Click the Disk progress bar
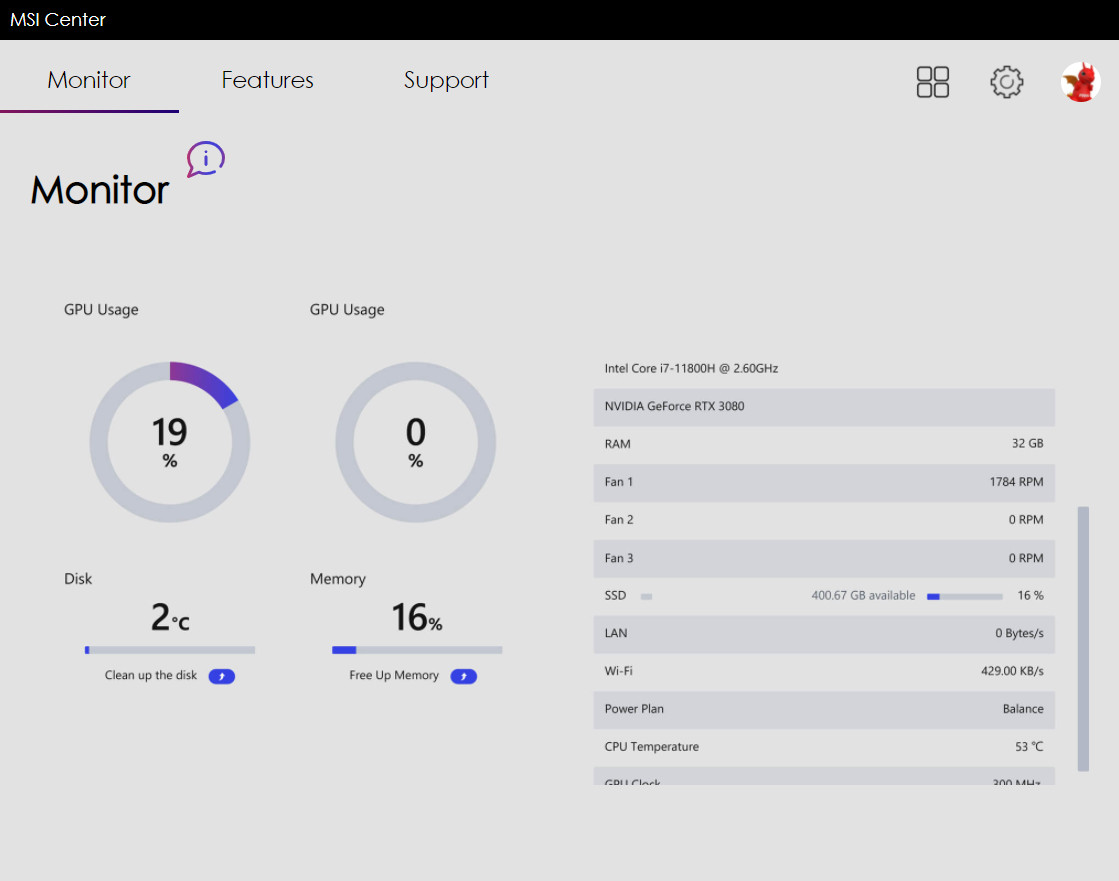The width and height of the screenshot is (1119, 881). coord(170,650)
